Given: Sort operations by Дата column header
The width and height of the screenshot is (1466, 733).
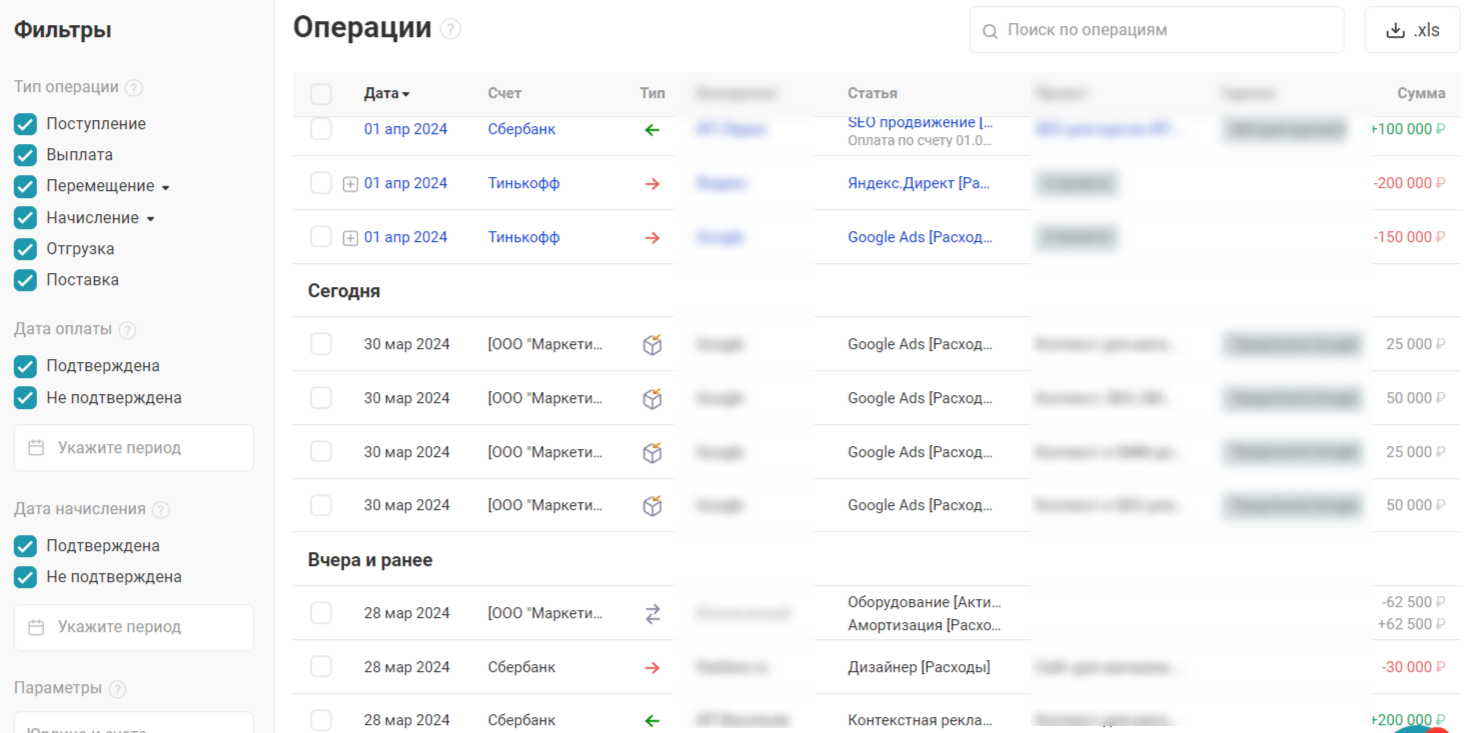Looking at the screenshot, I should pos(386,93).
